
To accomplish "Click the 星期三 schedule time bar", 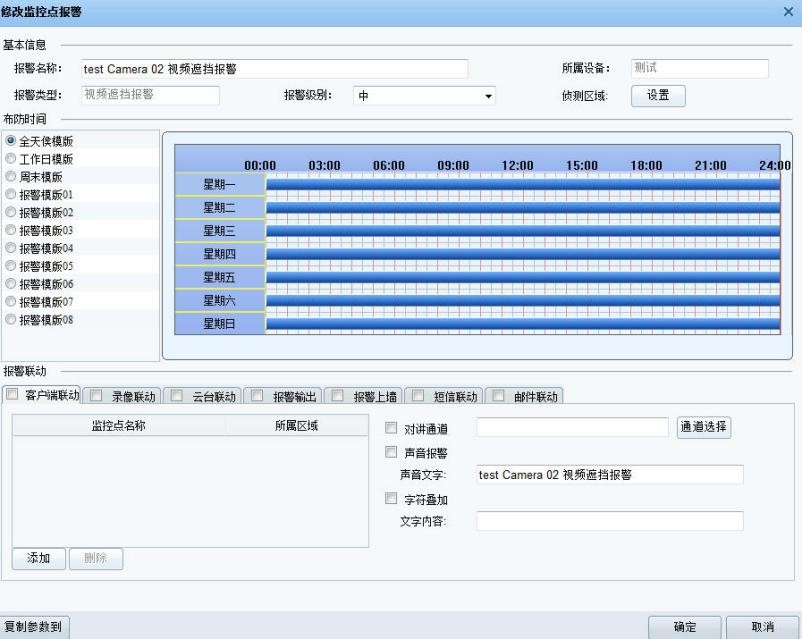I will [520, 230].
